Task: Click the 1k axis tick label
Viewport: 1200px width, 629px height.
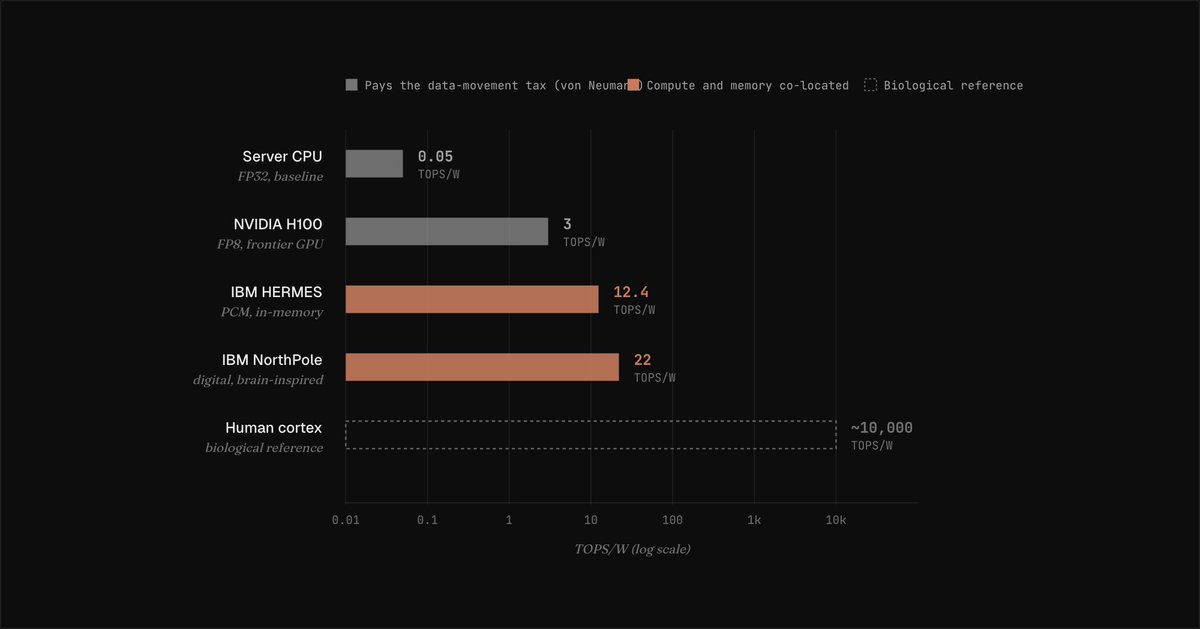Action: pos(754,520)
